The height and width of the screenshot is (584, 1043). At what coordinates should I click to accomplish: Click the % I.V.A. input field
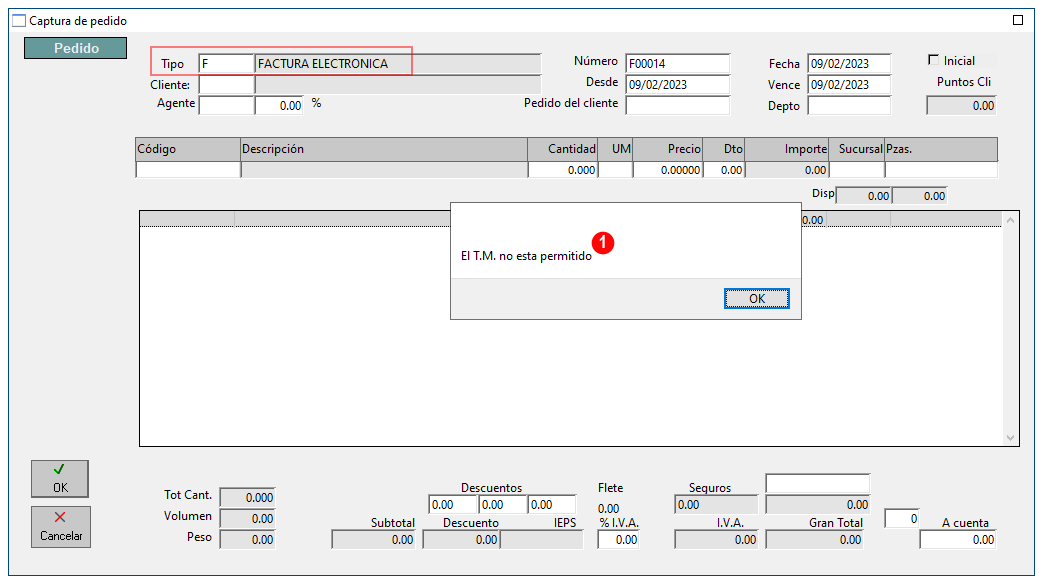[619, 539]
